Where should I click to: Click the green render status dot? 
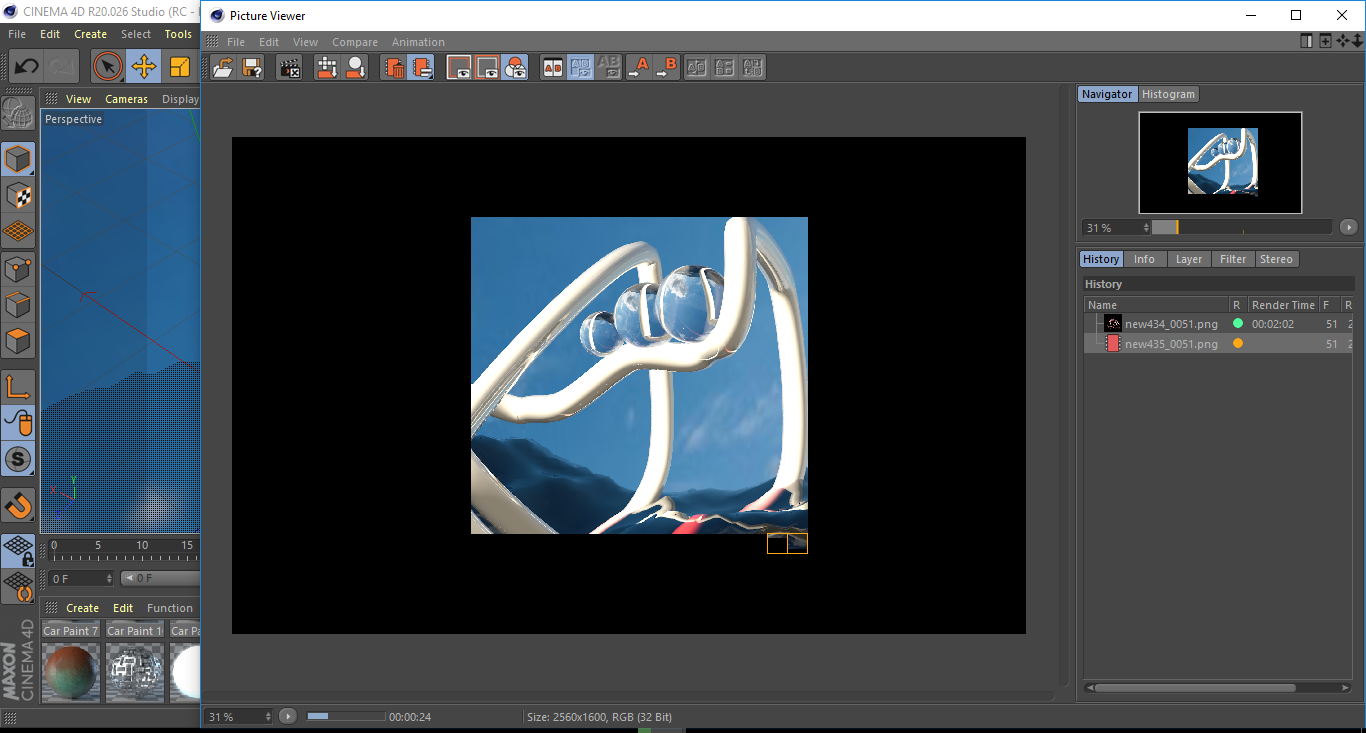[1238, 324]
